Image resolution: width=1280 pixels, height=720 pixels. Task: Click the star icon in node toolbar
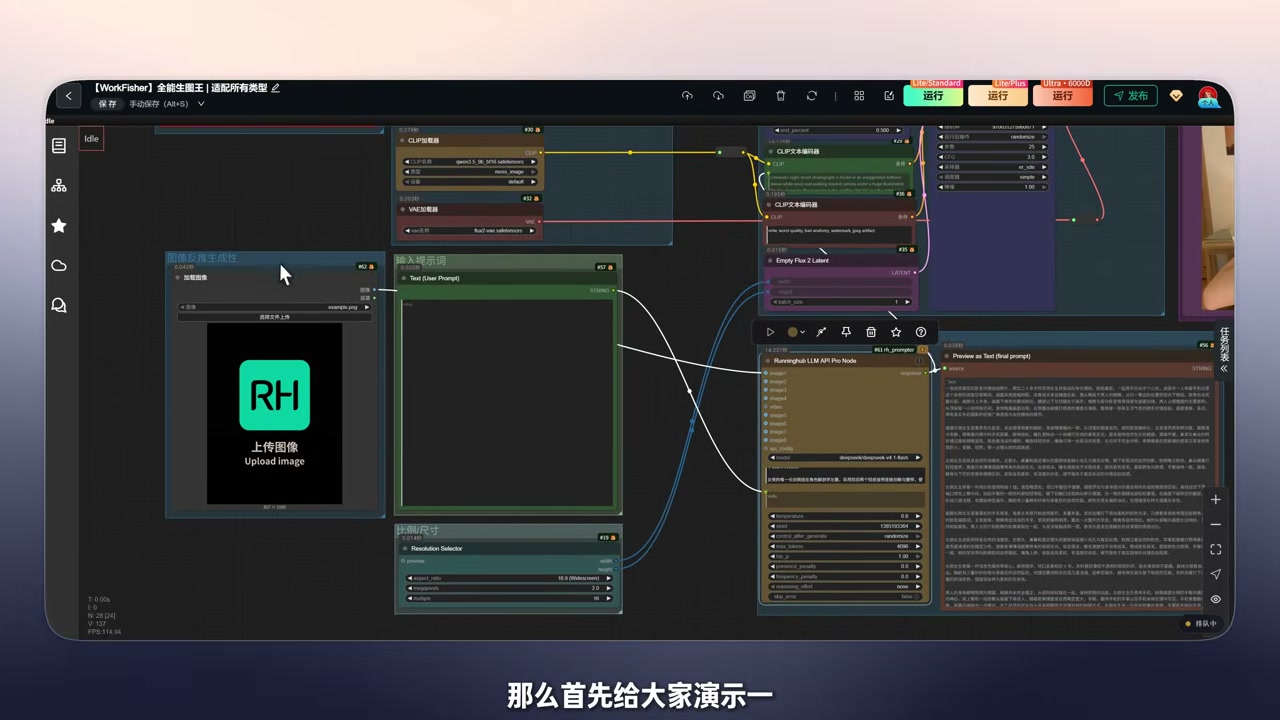click(896, 332)
